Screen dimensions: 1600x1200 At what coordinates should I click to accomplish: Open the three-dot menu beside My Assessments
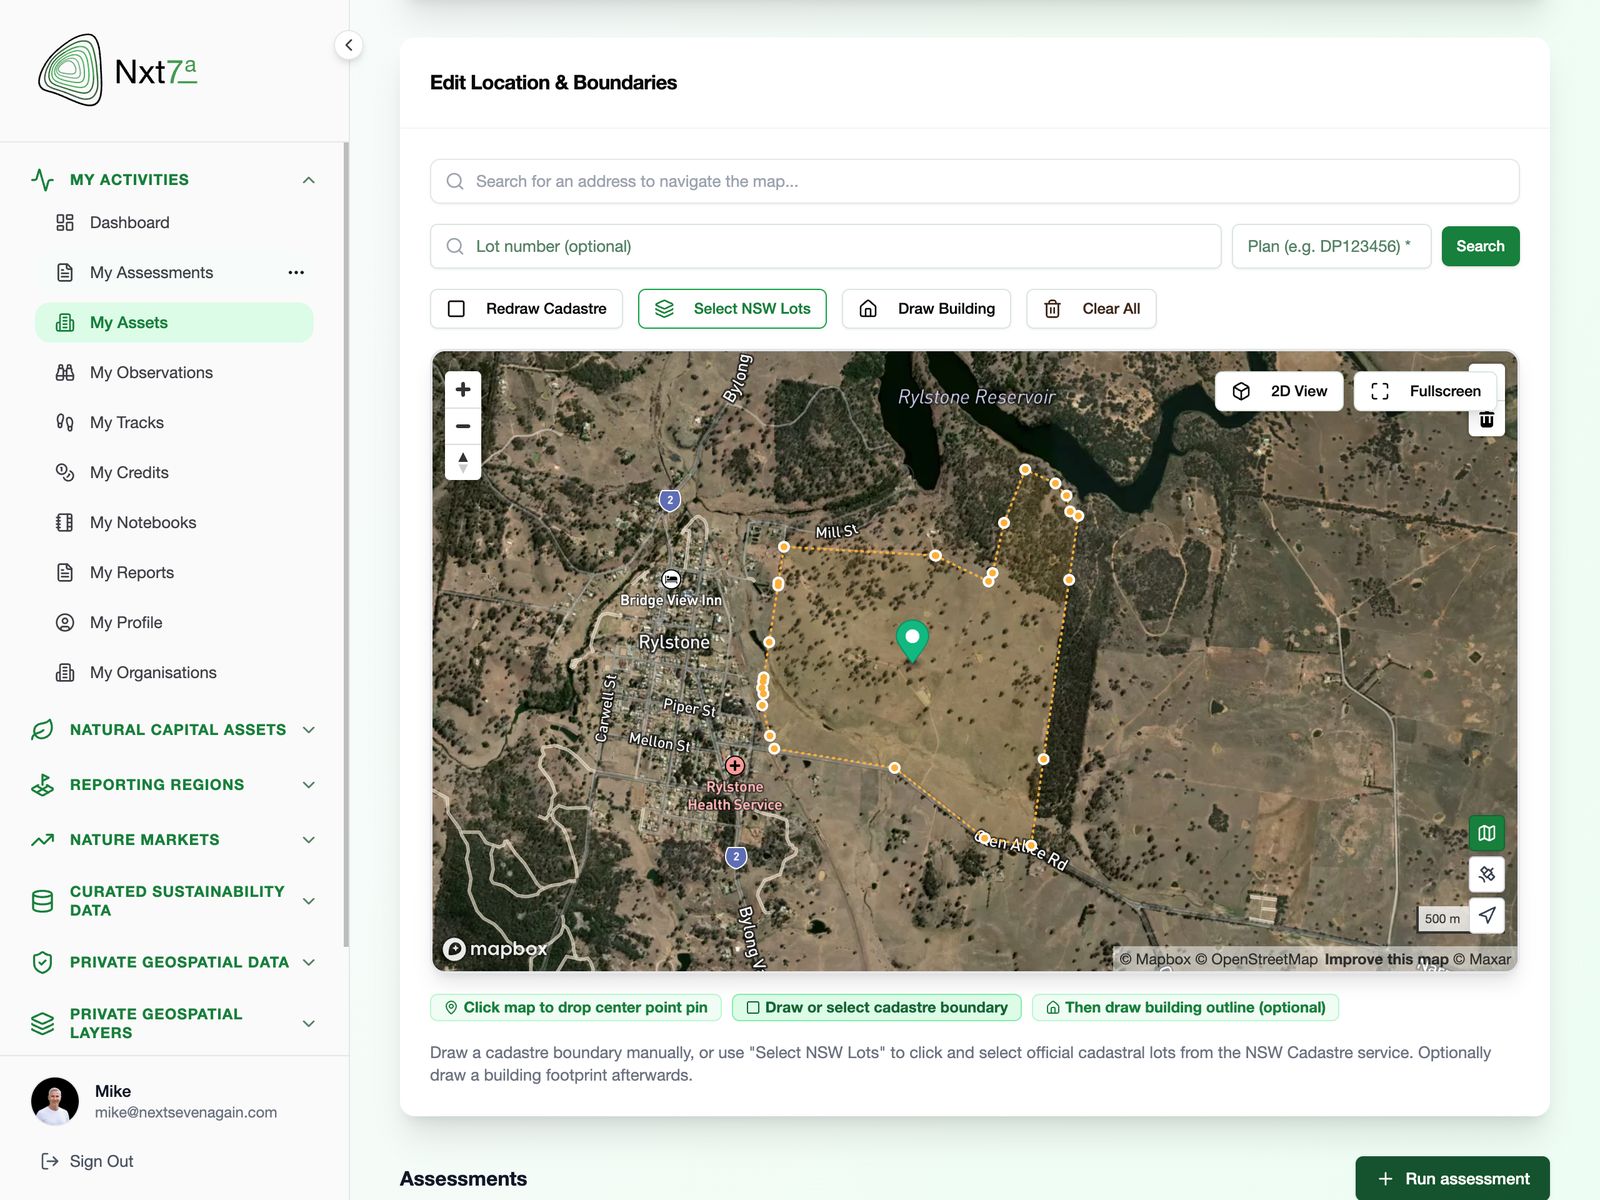[296, 272]
